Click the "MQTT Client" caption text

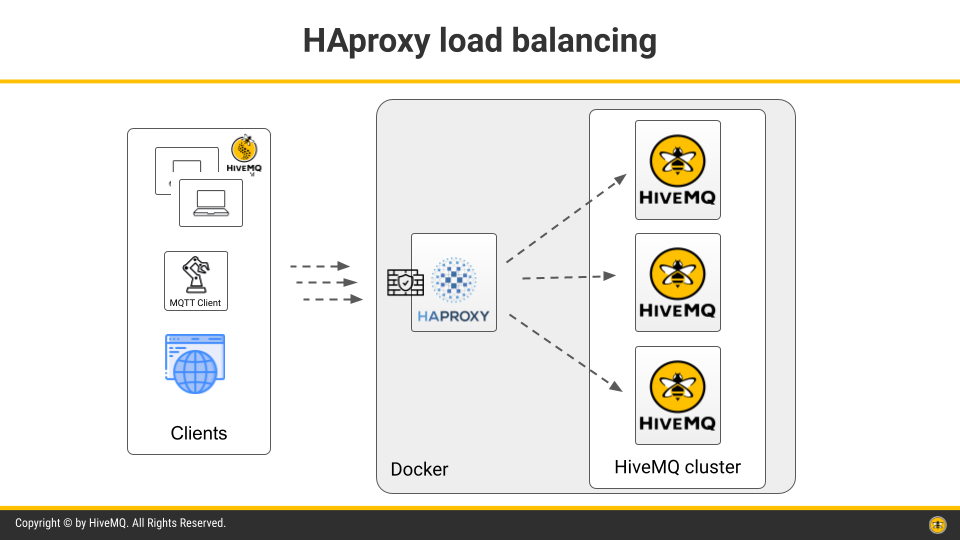click(x=195, y=302)
